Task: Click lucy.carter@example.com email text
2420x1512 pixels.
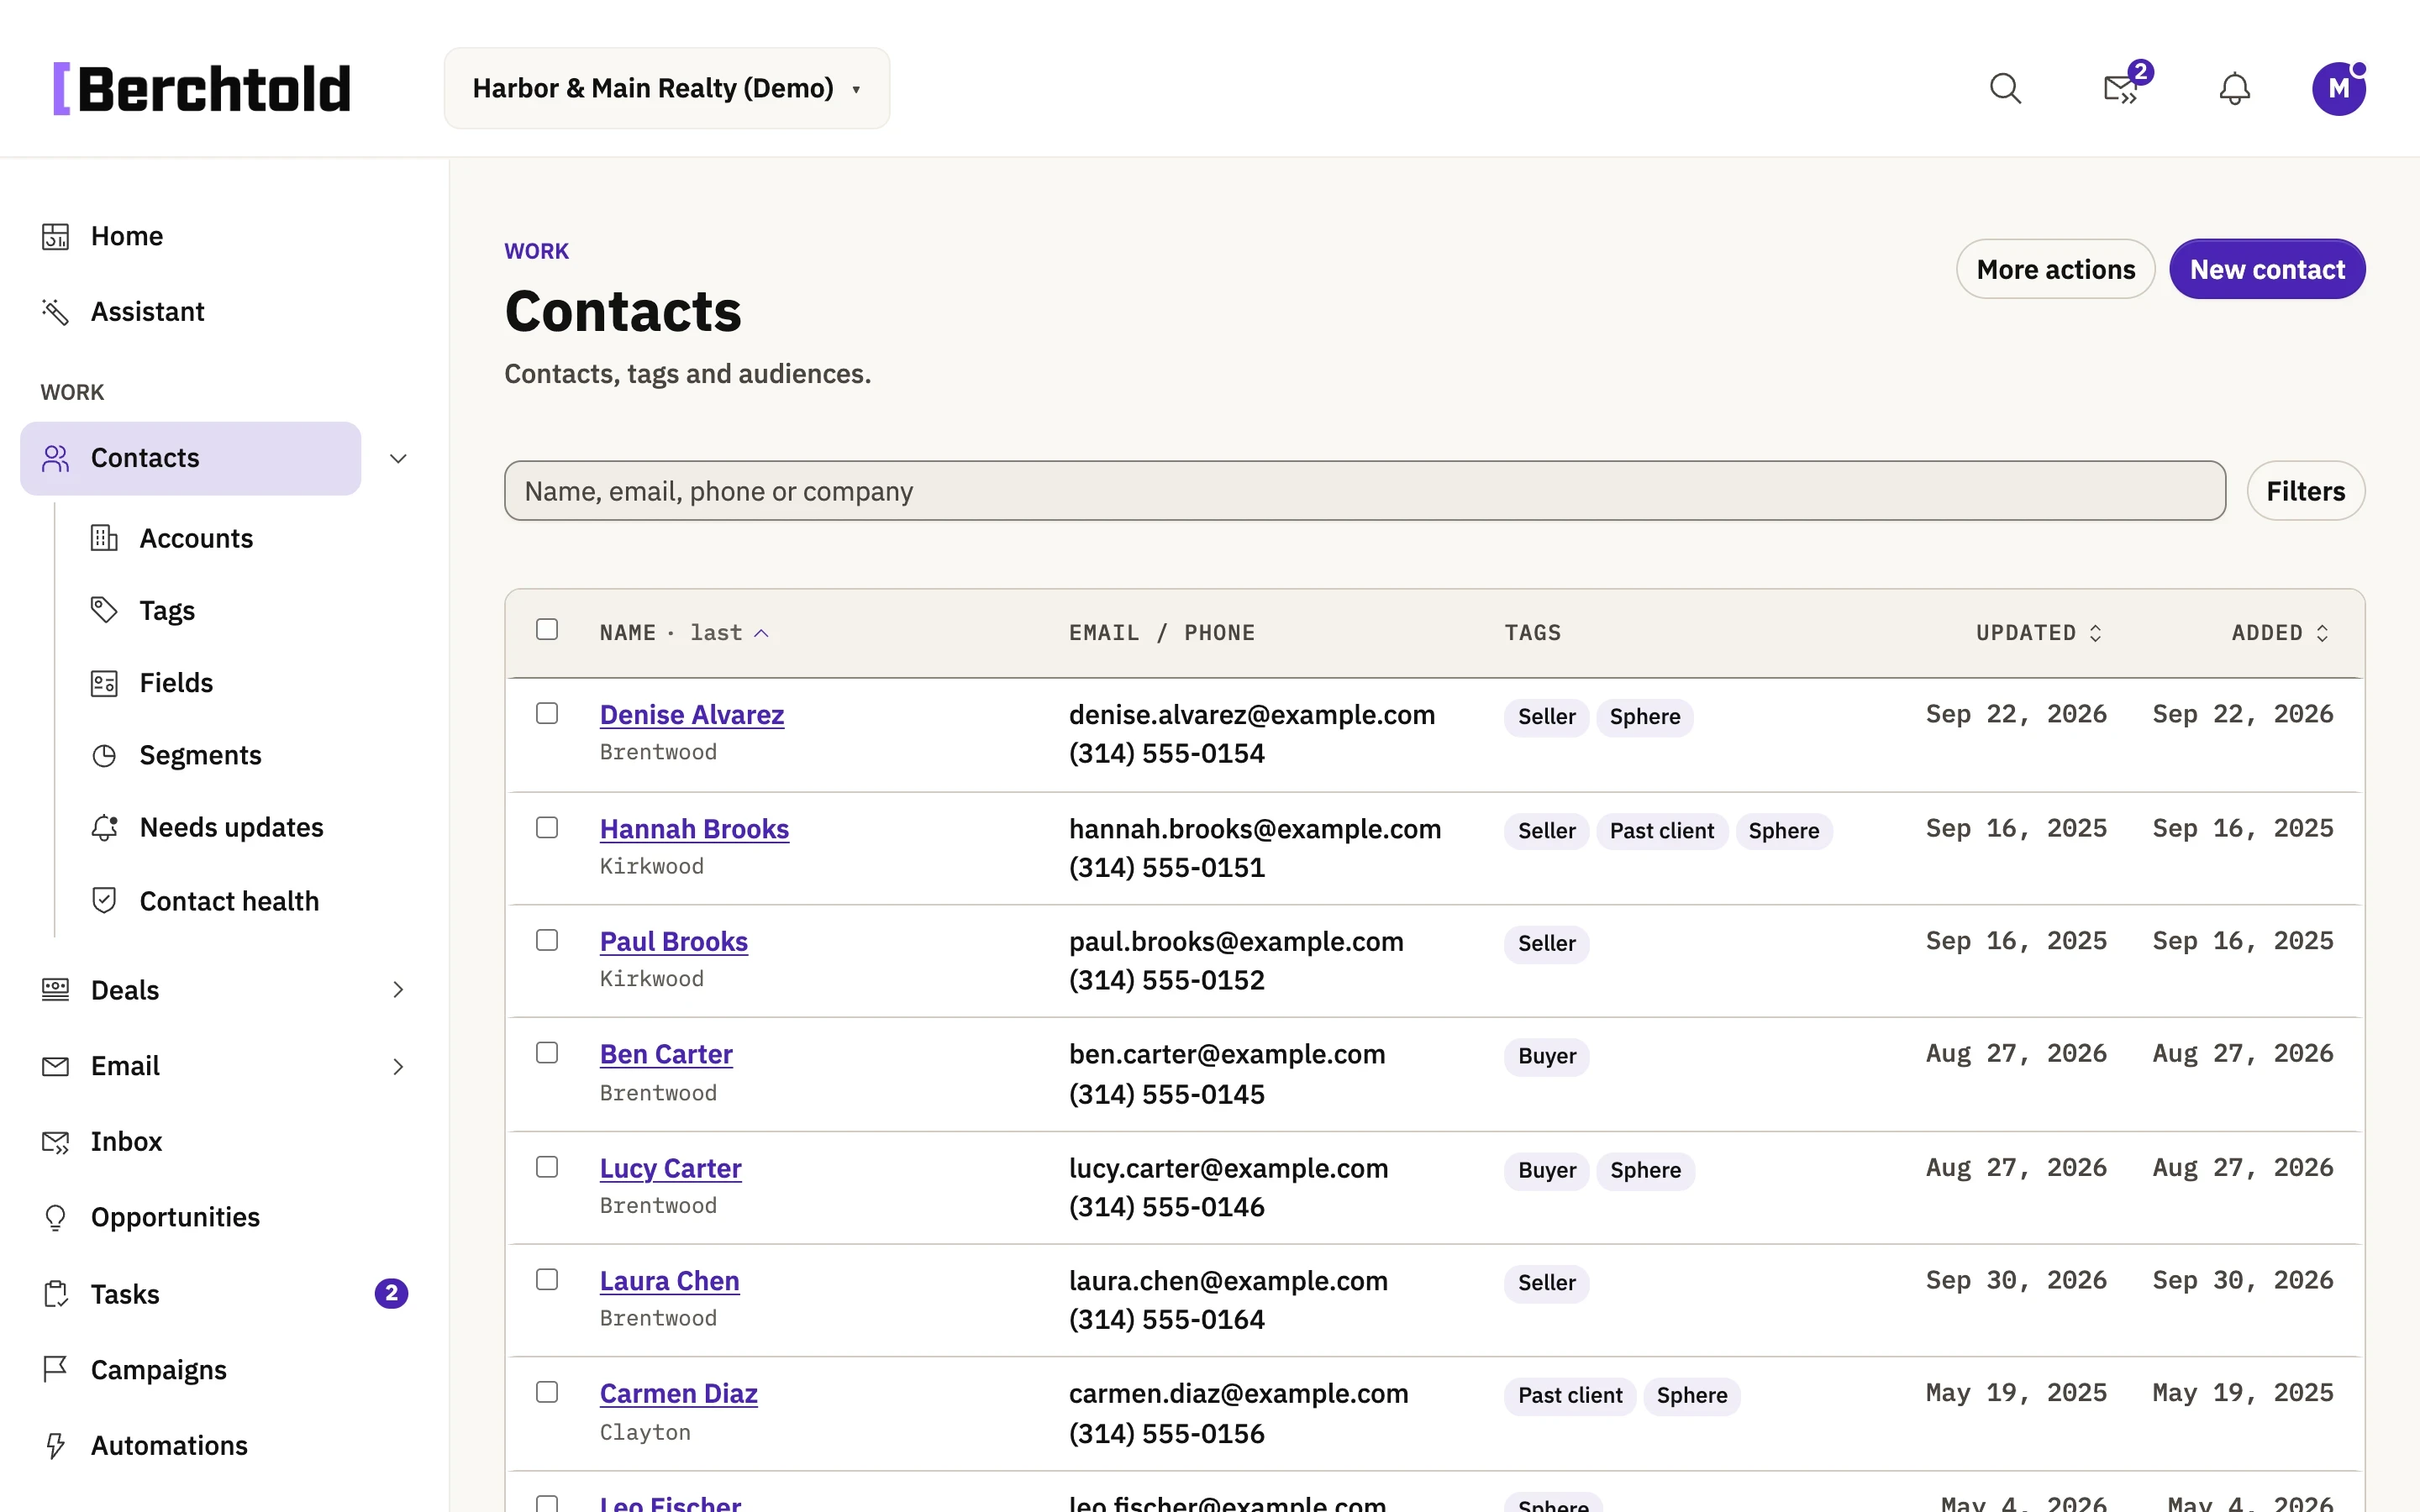Action: [1228, 1168]
